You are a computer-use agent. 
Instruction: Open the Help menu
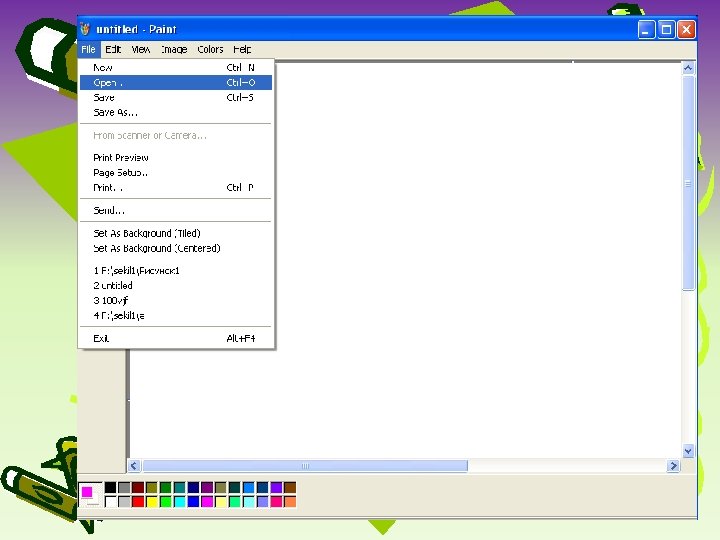pos(242,49)
